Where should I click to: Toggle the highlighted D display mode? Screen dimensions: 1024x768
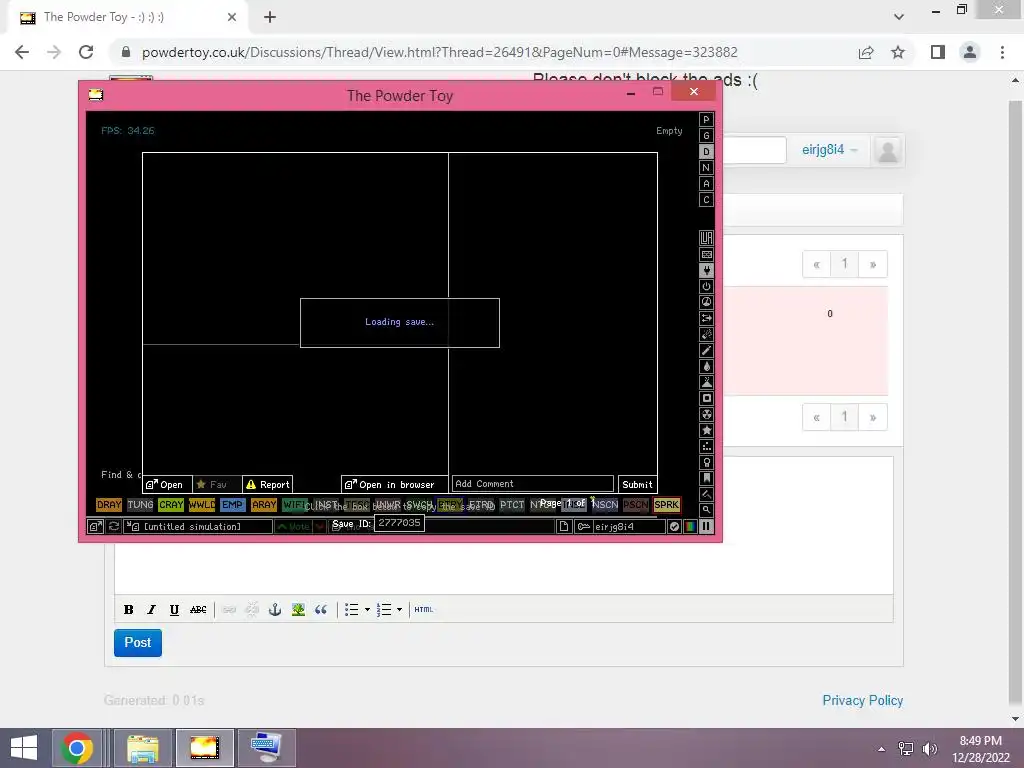tap(706, 152)
